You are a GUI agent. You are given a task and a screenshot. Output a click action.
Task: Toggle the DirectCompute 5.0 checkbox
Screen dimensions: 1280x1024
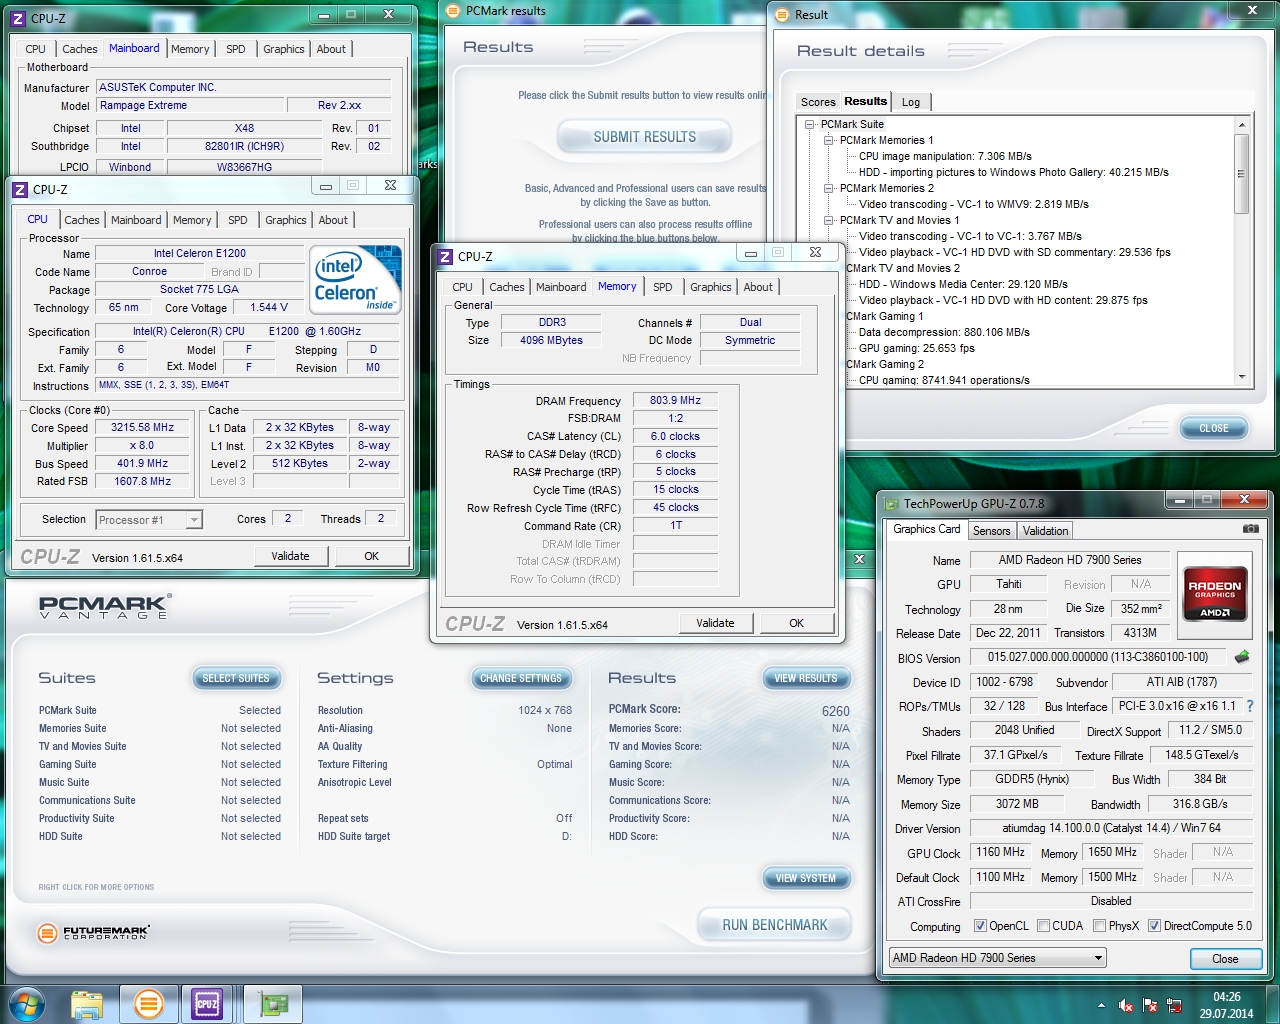[1154, 926]
